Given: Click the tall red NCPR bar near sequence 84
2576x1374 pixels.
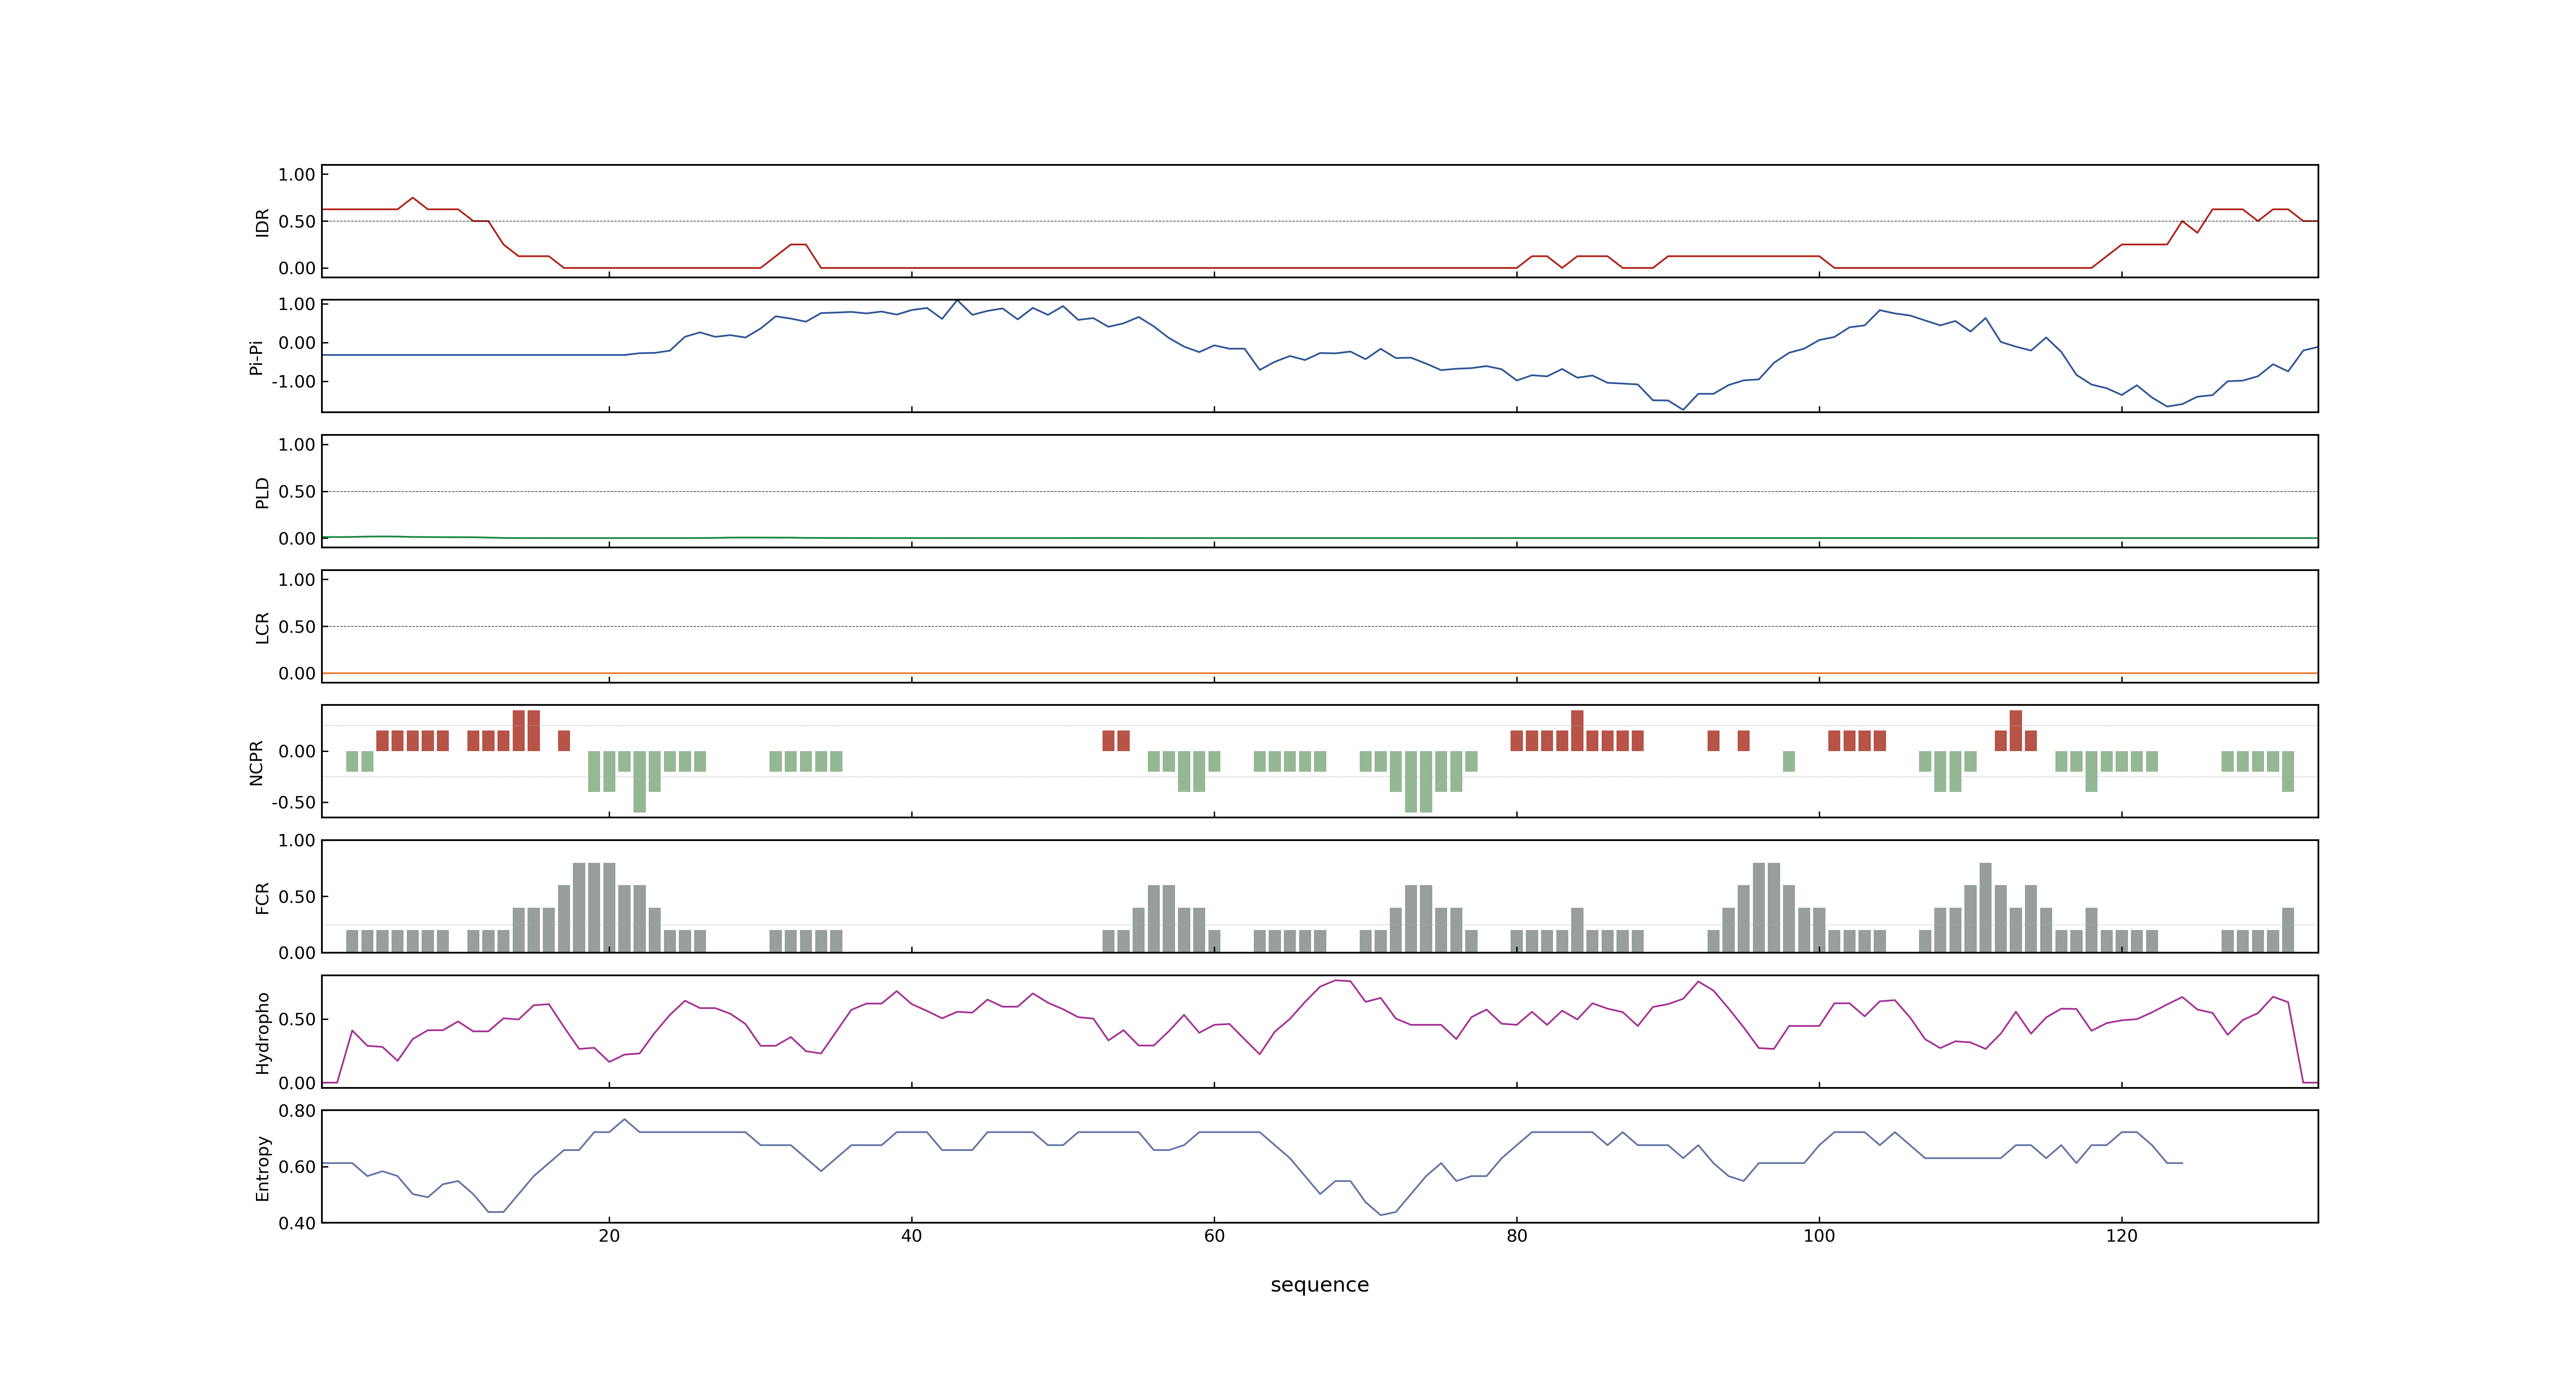Looking at the screenshot, I should [x=1577, y=731].
